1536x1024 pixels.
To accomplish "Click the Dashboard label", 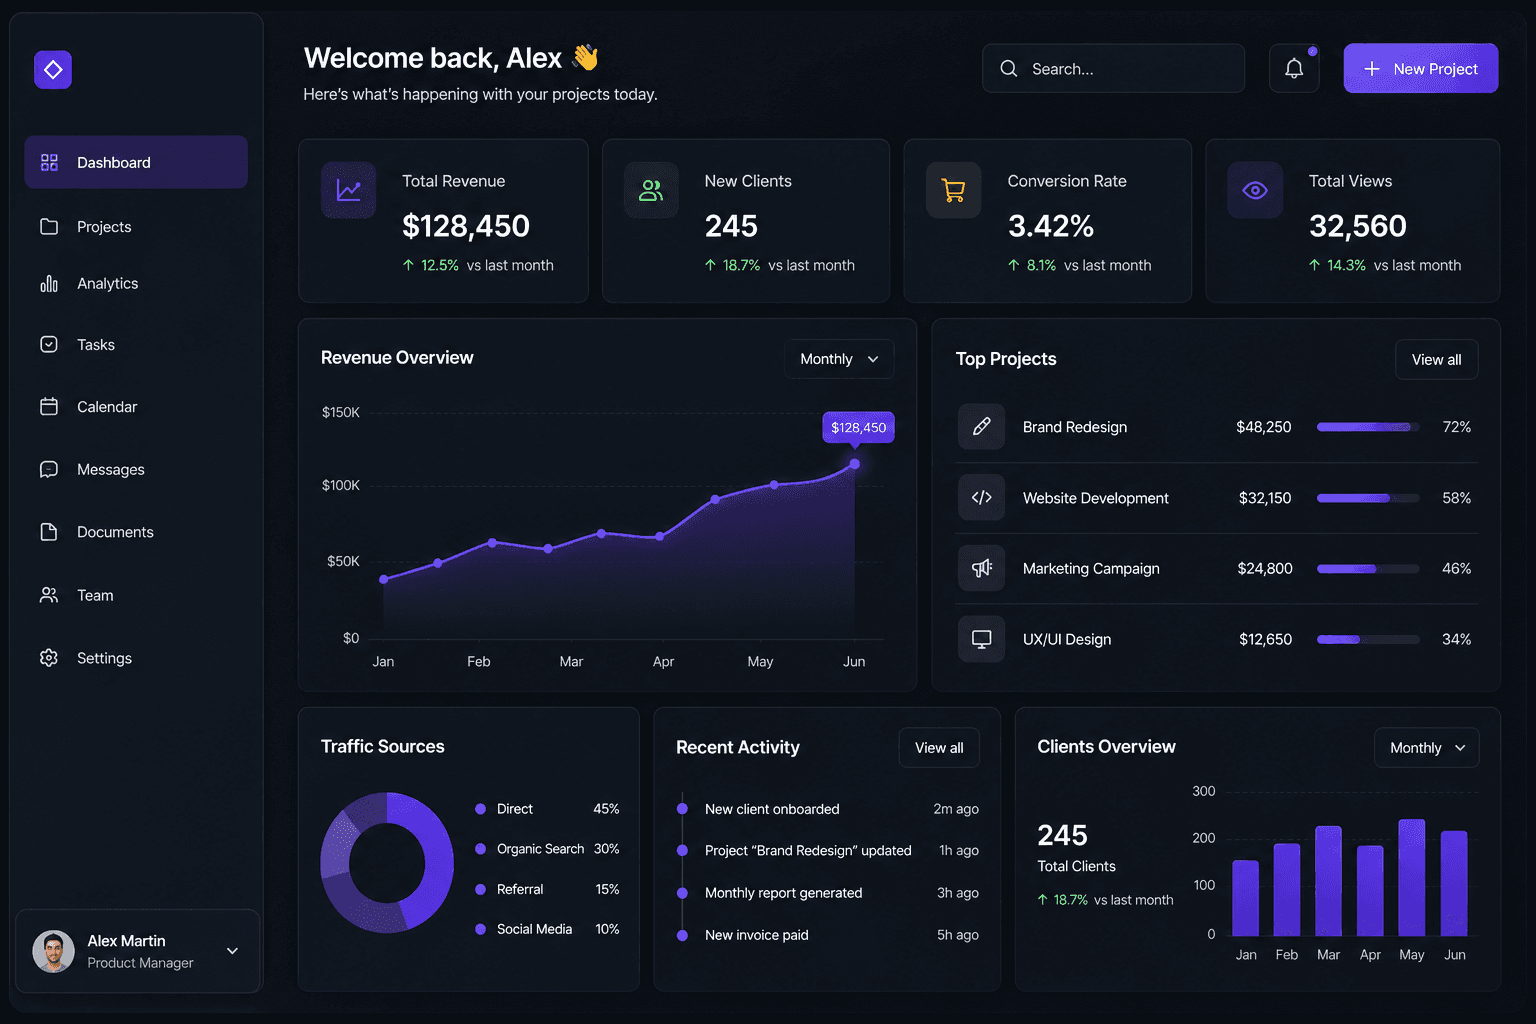I will (x=114, y=162).
